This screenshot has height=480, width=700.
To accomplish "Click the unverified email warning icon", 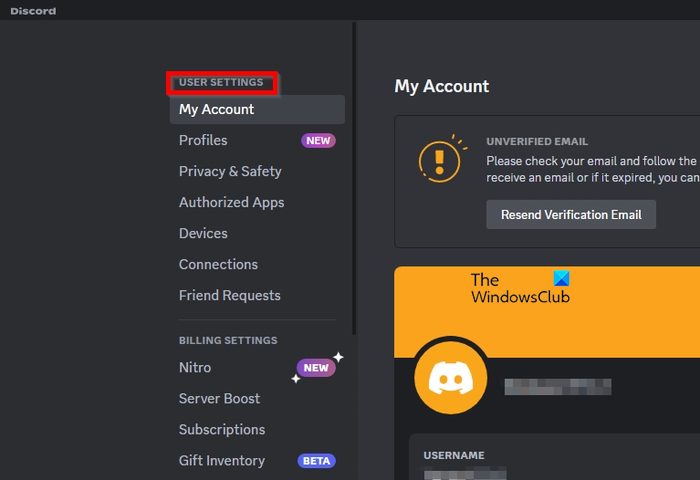I will (438, 160).
